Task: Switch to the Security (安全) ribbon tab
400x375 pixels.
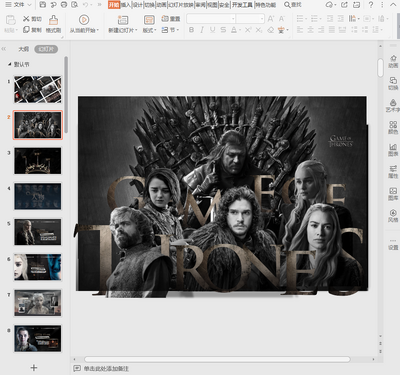Action: (224, 5)
